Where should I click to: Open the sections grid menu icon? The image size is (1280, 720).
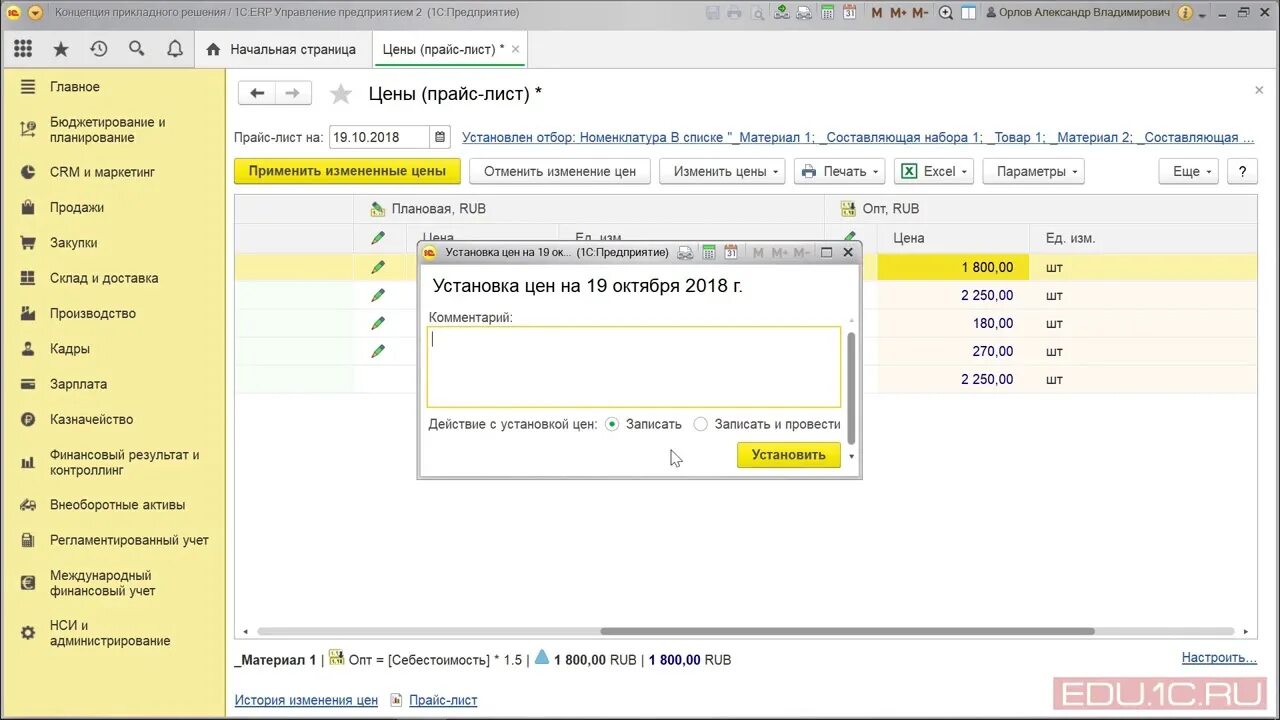[x=23, y=49]
